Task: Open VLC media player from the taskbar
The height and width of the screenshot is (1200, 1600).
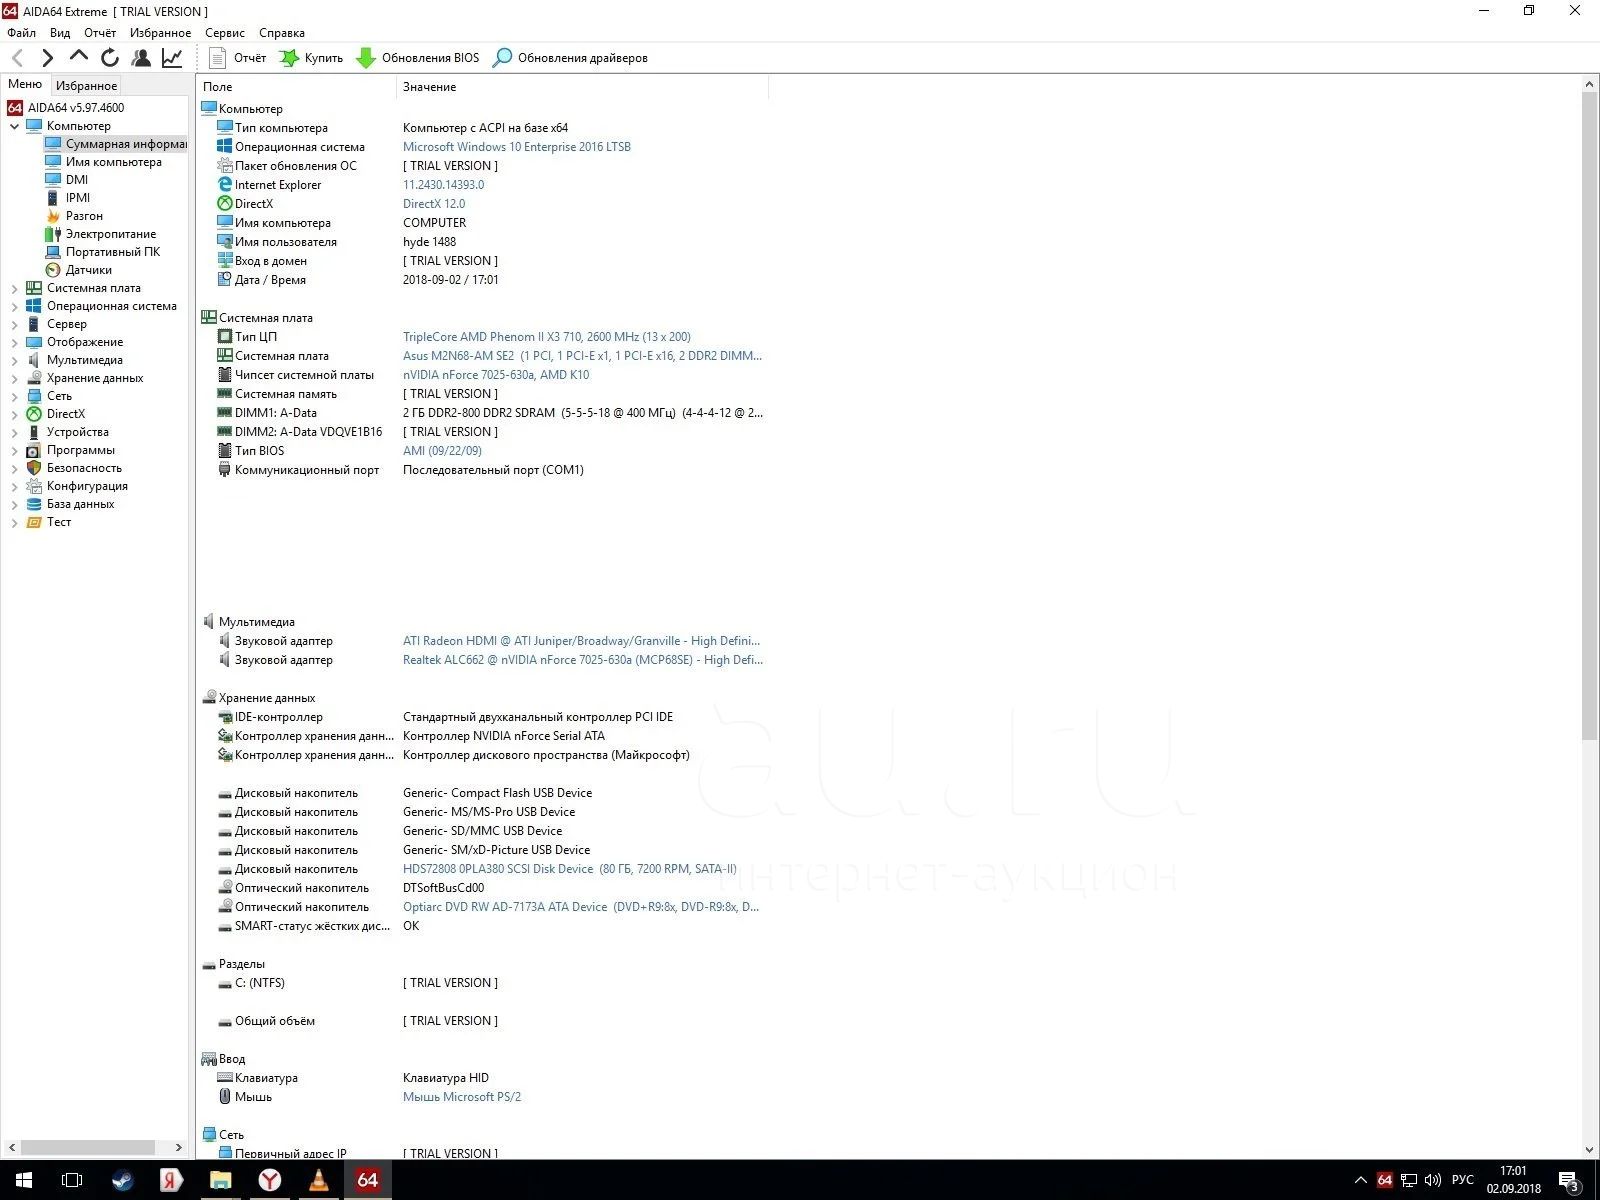Action: coord(319,1180)
